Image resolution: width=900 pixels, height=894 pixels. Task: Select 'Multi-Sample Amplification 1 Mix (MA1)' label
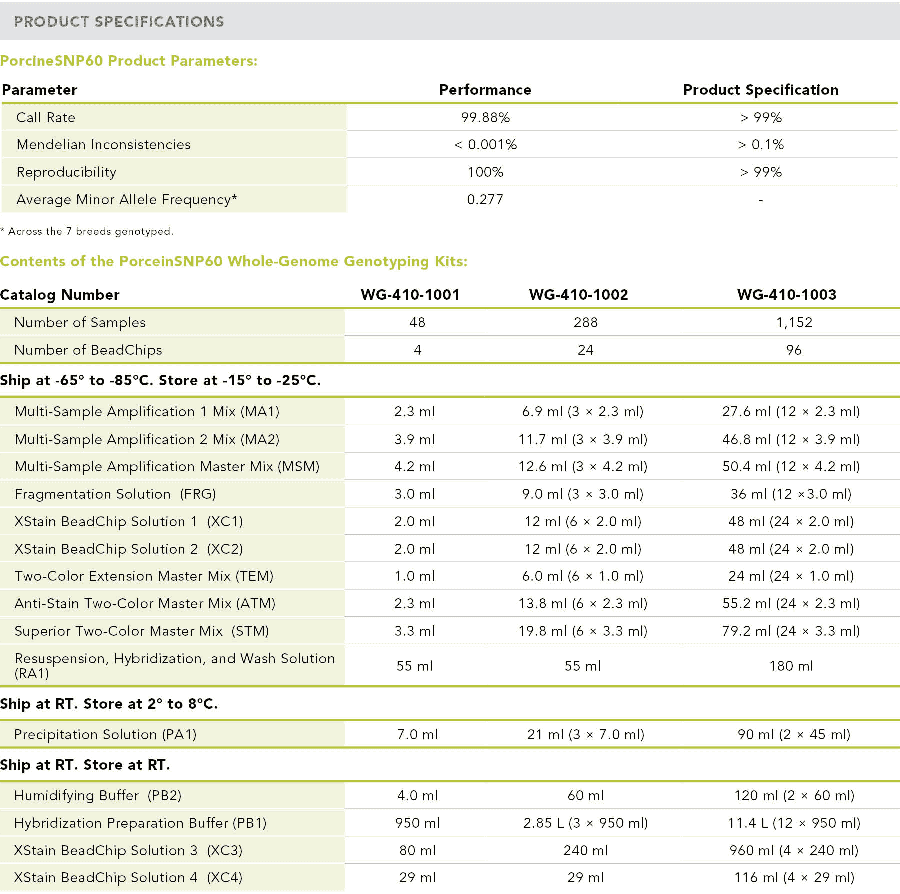147,411
